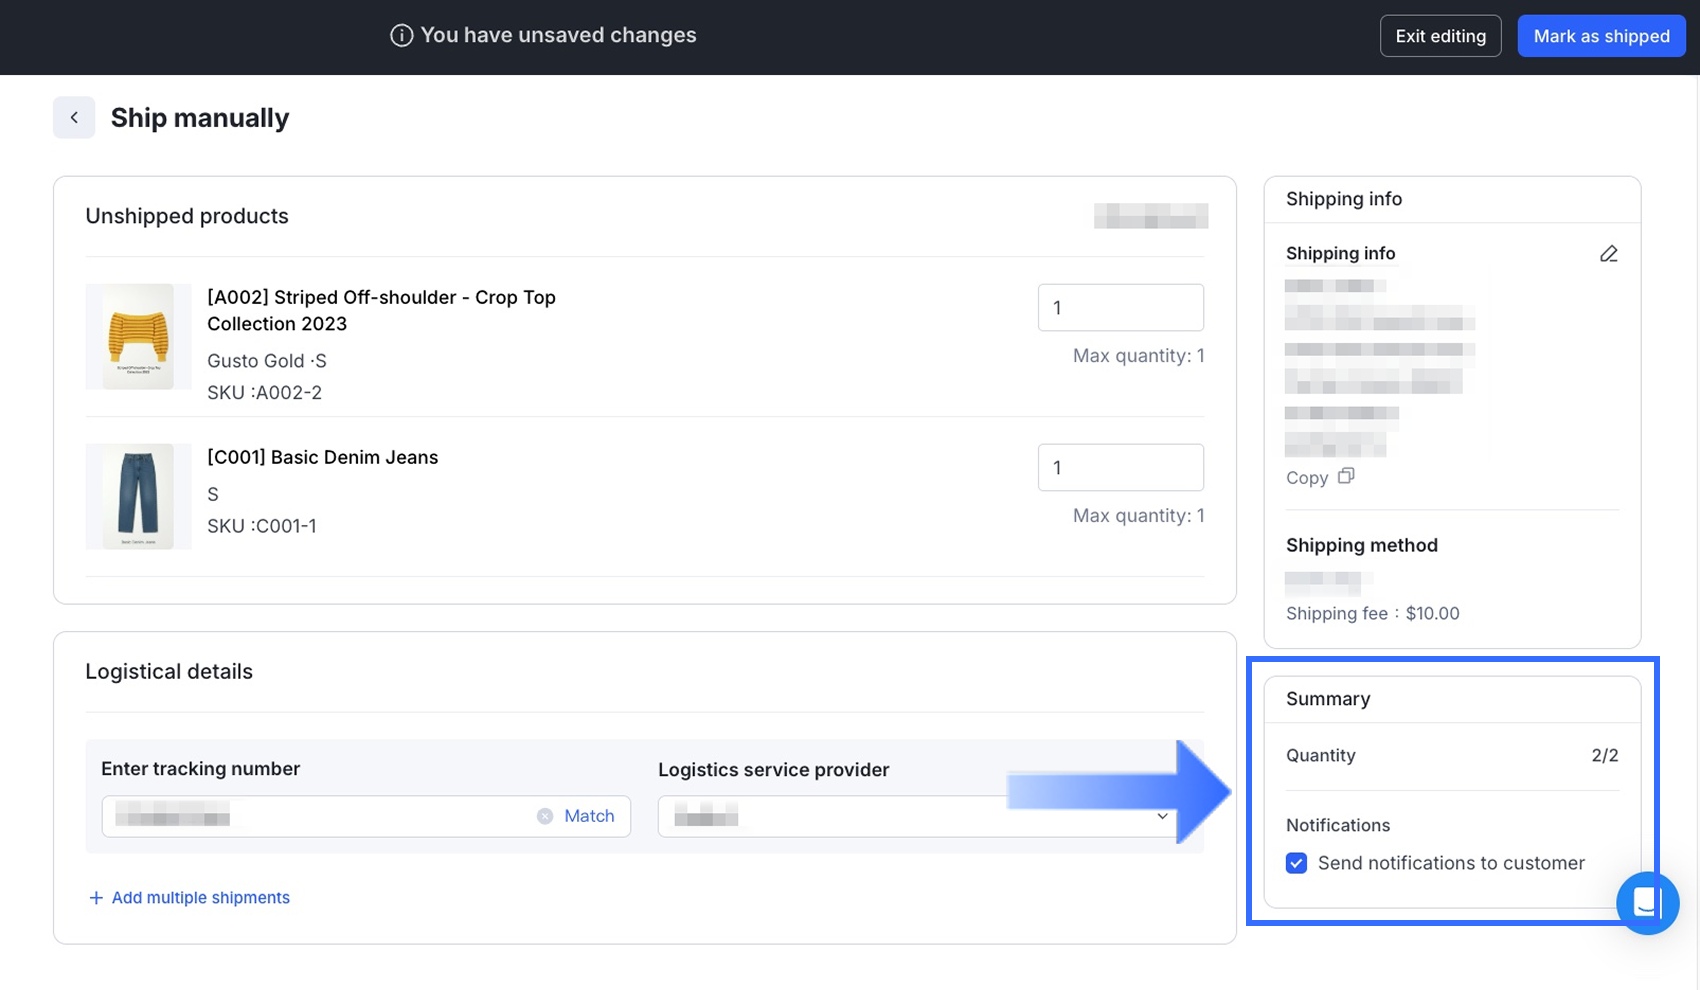Click the plus icon for adding shipments
The width and height of the screenshot is (1700, 990).
[x=96, y=898]
